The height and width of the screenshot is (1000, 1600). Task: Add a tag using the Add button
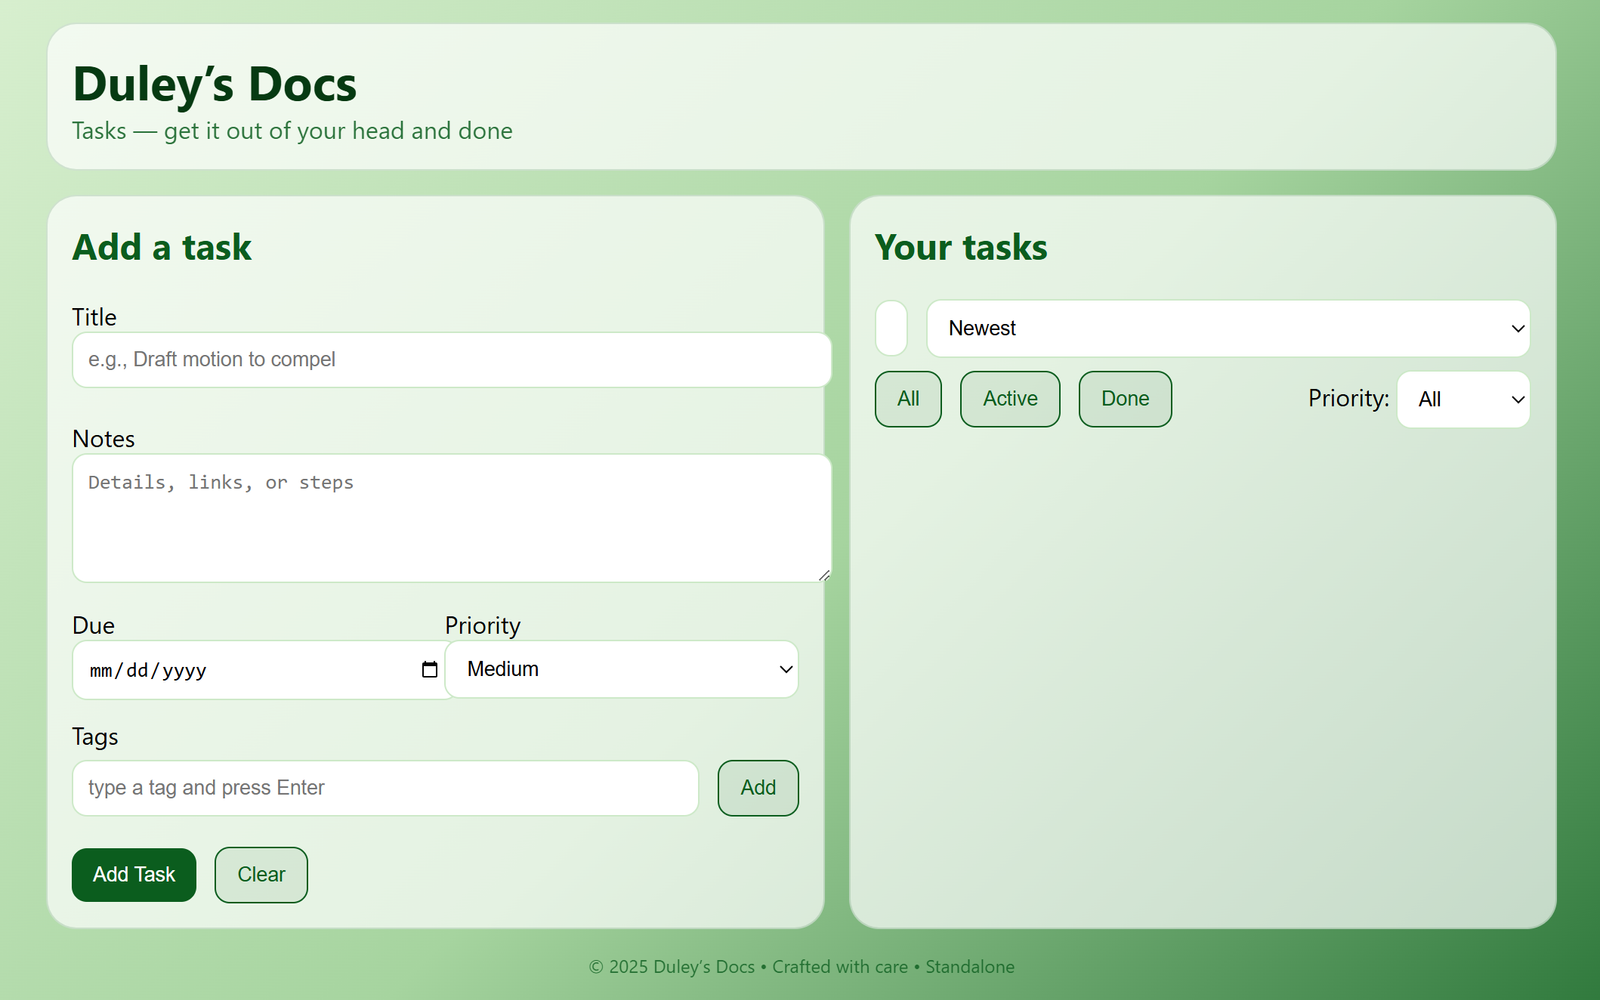[757, 788]
